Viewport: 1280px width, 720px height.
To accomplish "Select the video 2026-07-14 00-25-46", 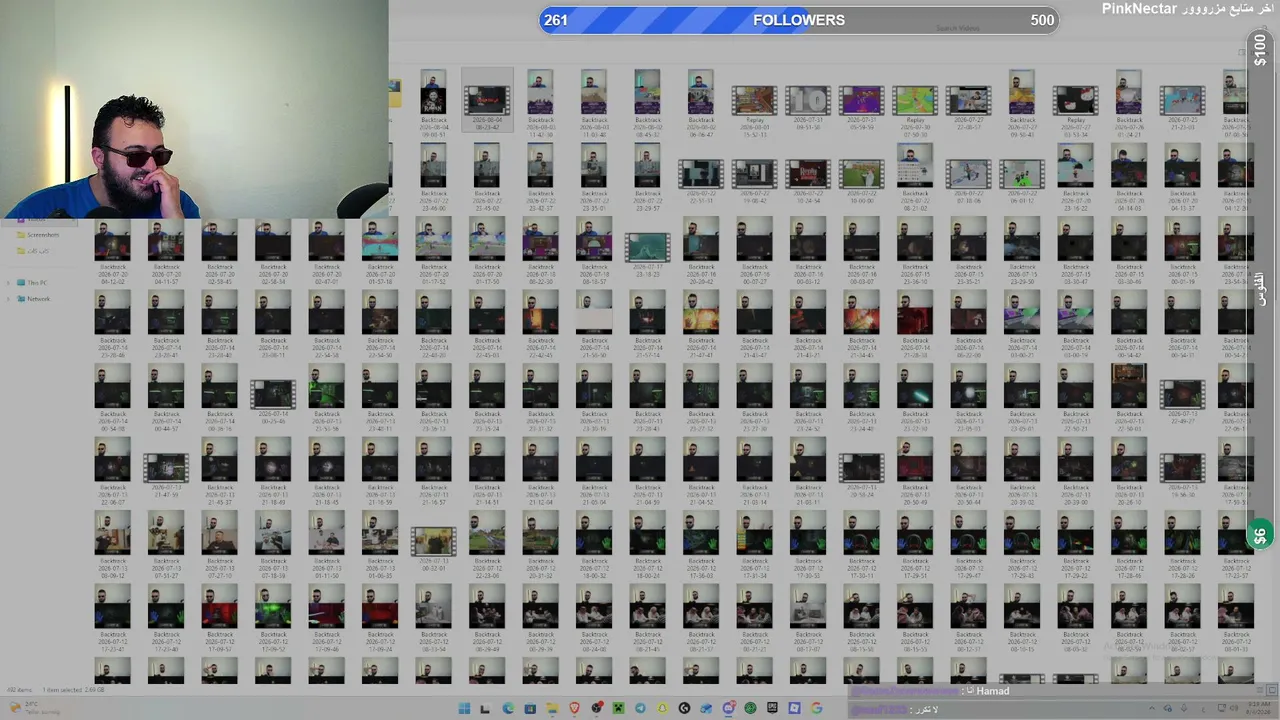I will 273,402.
